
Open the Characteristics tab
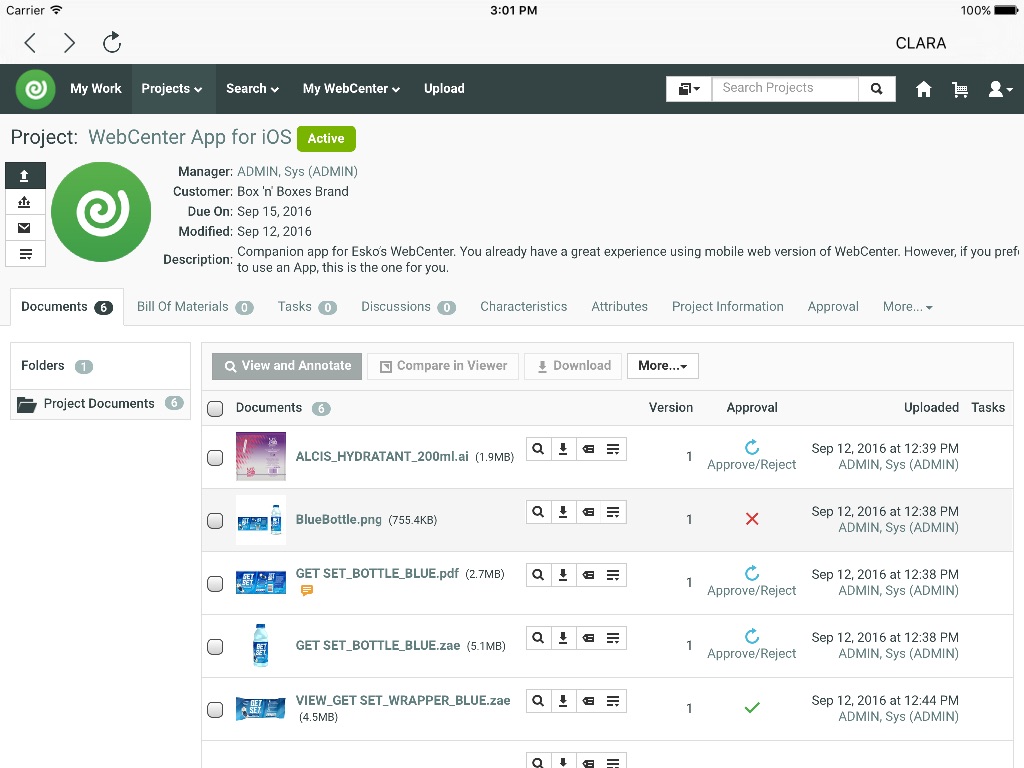pyautogui.click(x=523, y=307)
